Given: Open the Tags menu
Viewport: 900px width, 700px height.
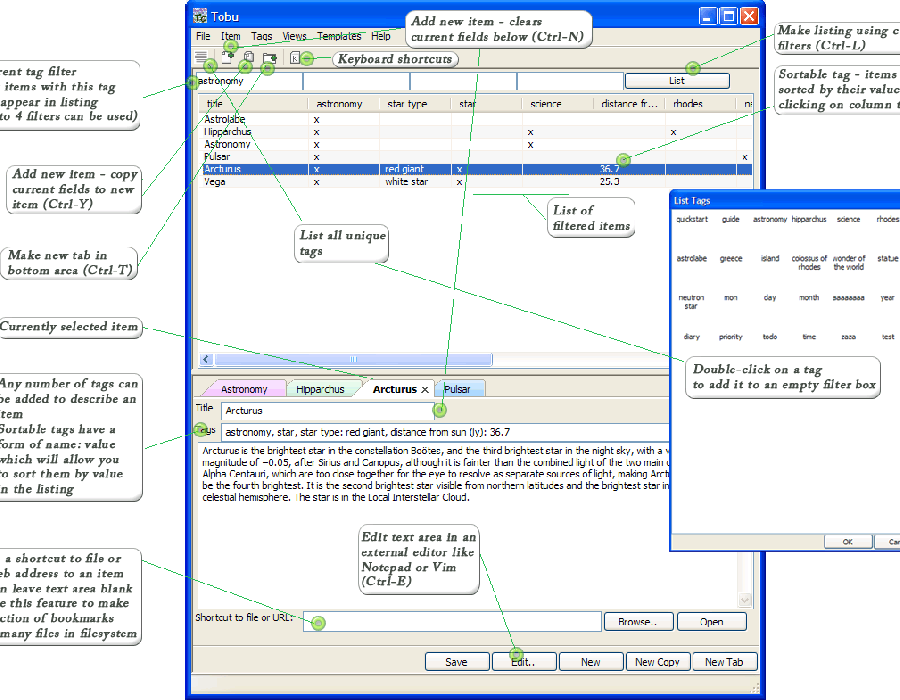Looking at the screenshot, I should [262, 36].
